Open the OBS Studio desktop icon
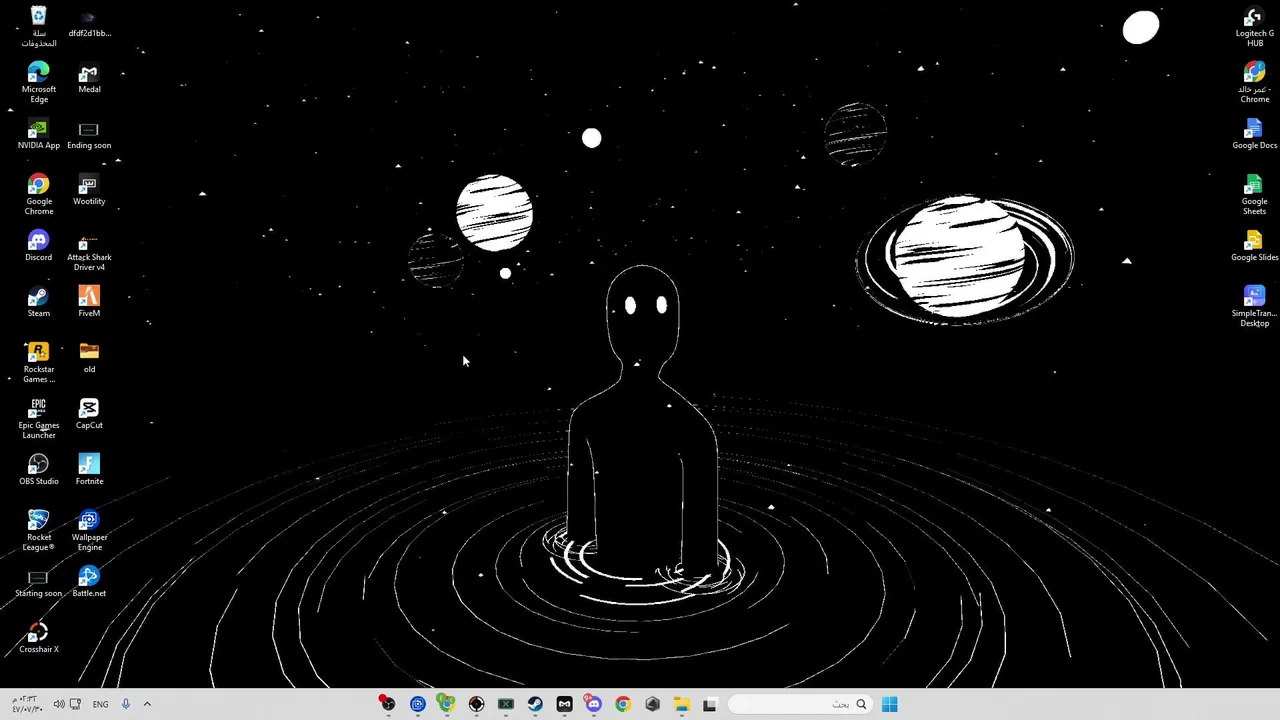Viewport: 1280px width, 720px height. pos(38,471)
